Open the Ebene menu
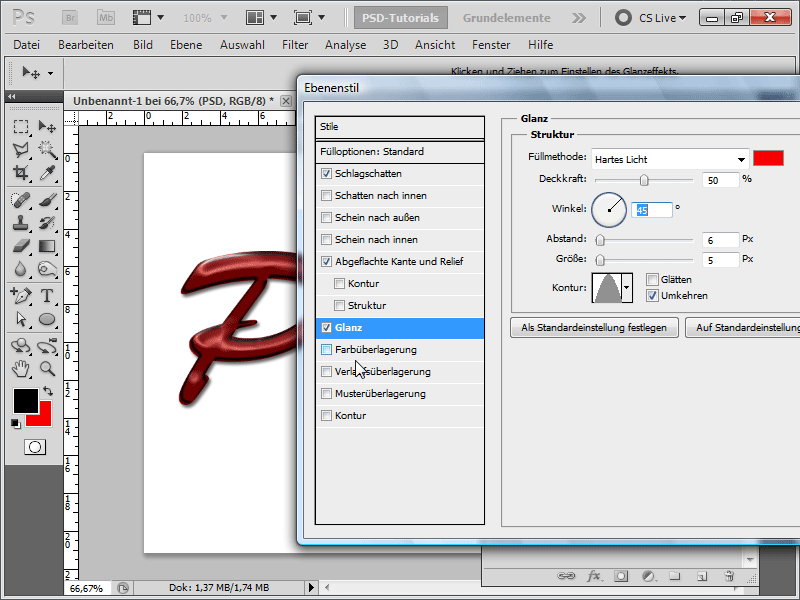Screen dimensions: 800x600 point(186,45)
